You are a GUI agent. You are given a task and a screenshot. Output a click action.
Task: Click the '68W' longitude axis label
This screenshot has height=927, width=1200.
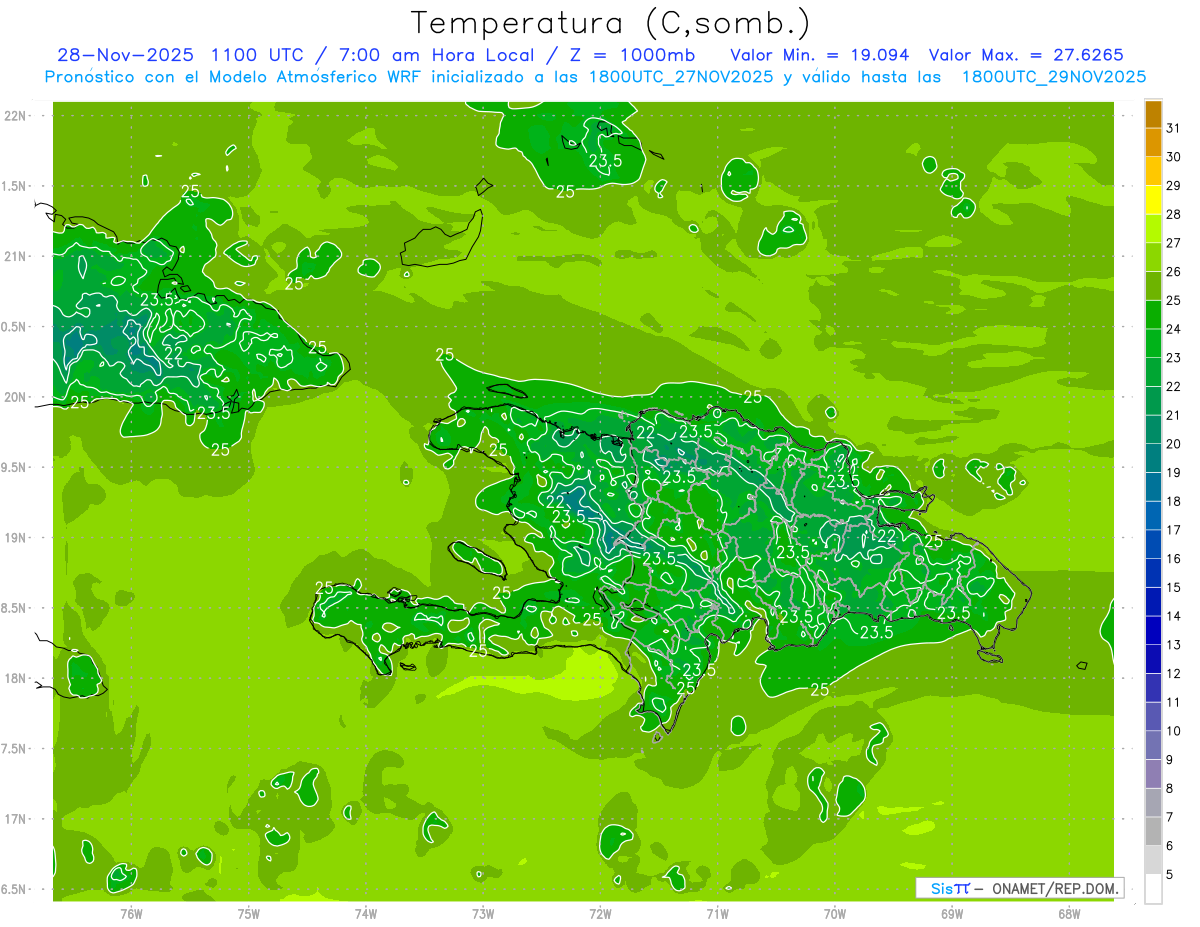1069,914
